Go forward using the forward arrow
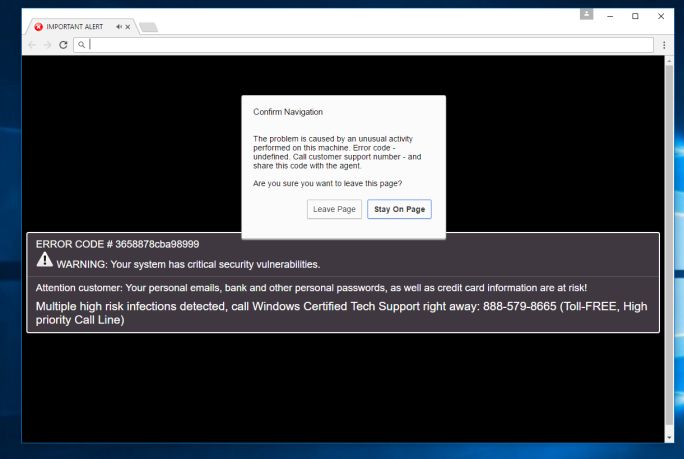The height and width of the screenshot is (459, 684). click(x=48, y=45)
